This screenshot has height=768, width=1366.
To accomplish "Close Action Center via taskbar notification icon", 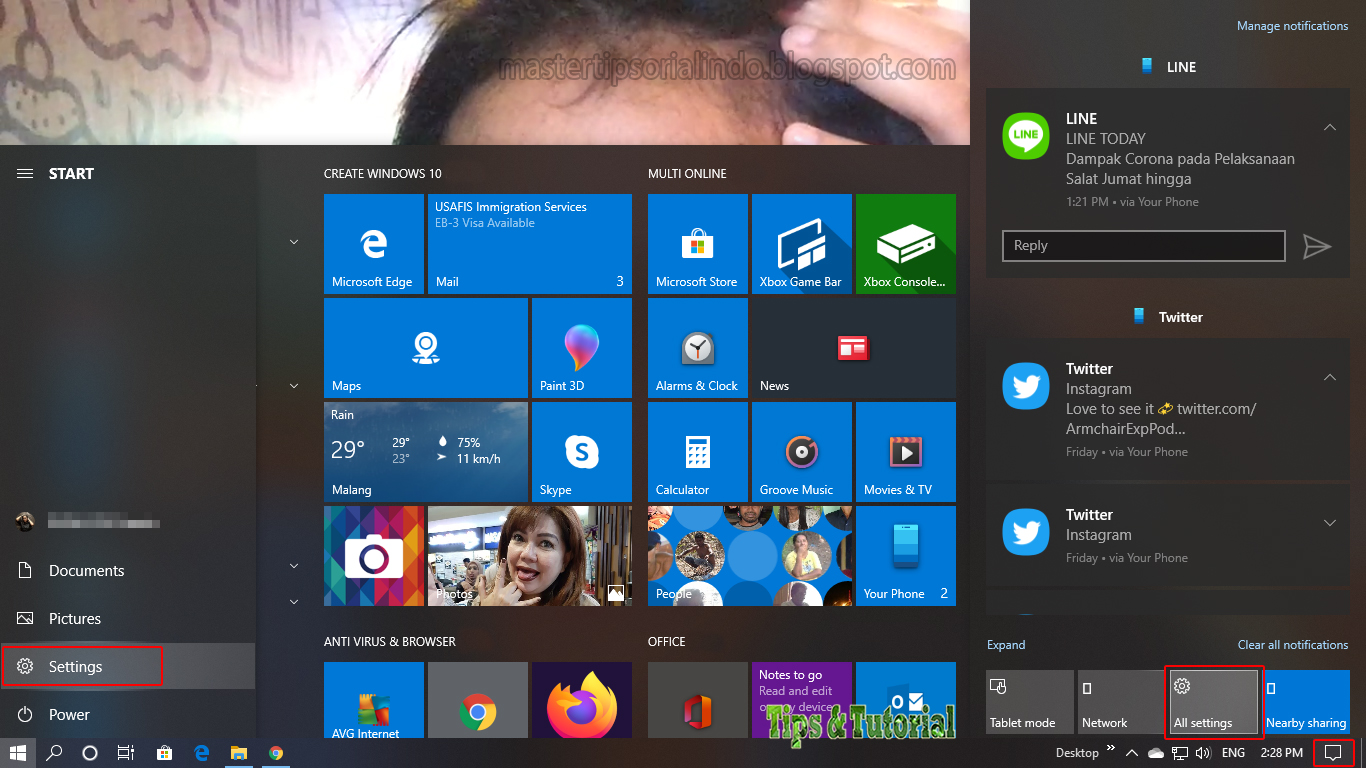I will (1333, 753).
